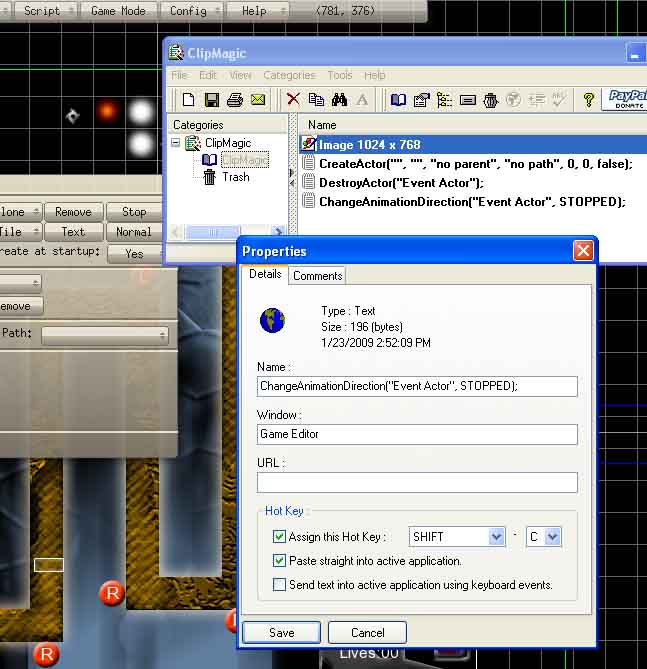Viewport: 647px width, 669px height.
Task: Click the Categories pane horizontal scrollbar
Action: click(227, 232)
